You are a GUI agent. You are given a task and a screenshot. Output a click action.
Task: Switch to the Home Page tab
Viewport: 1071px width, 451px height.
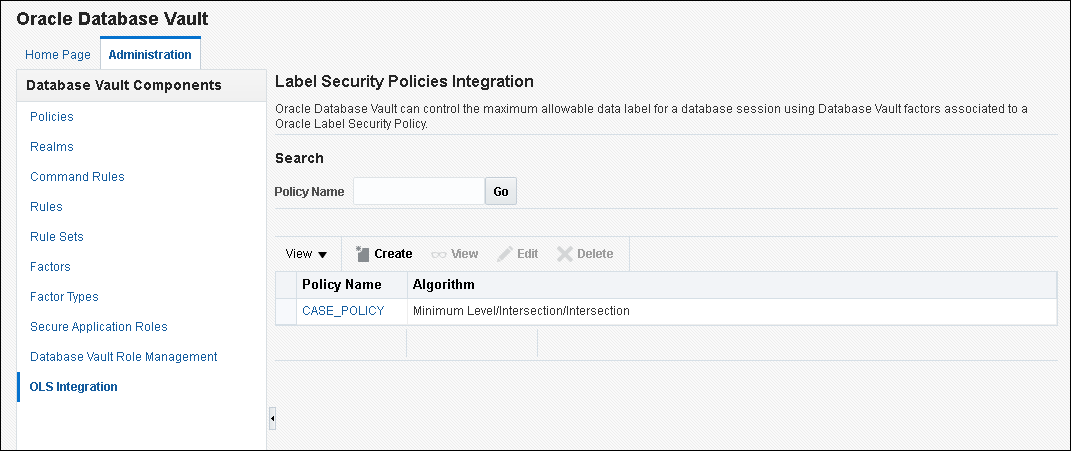58,55
